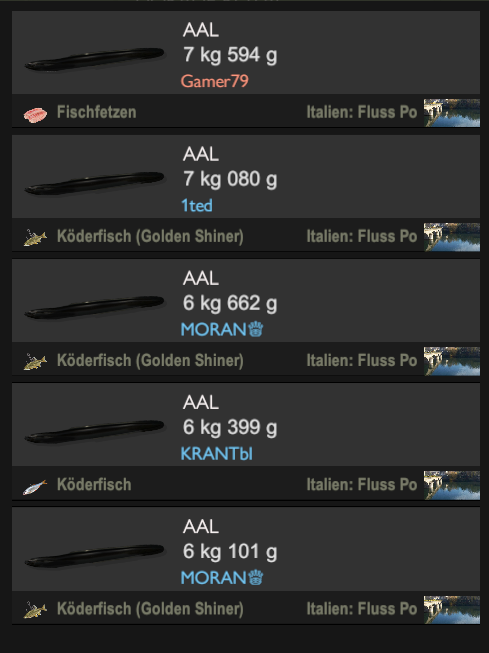Click Golden Shiner icon under 6 kg 662 g

[x=35, y=362]
